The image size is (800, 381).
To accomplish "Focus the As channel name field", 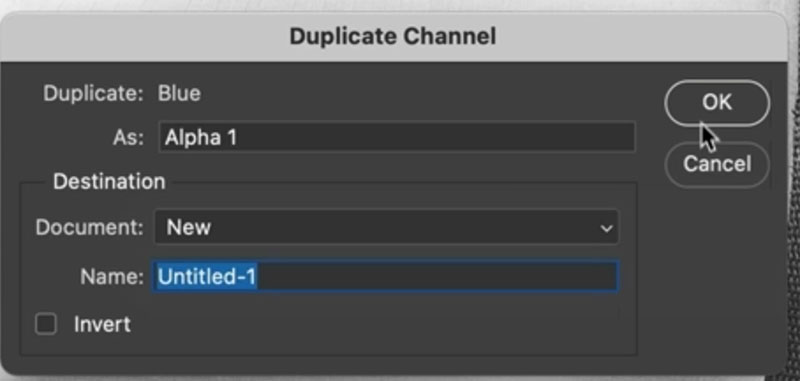I will click(x=397, y=137).
